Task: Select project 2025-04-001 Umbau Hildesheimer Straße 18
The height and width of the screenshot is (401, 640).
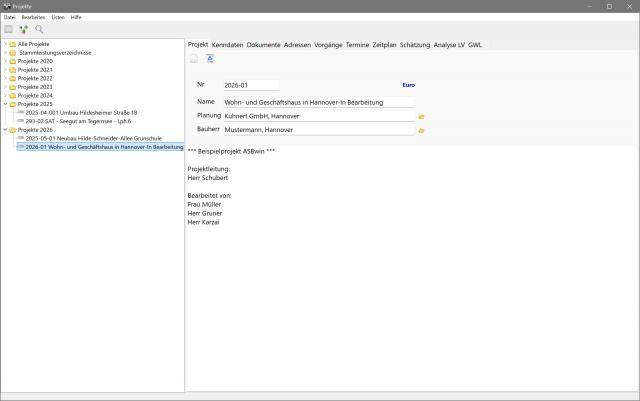Action: [81, 112]
